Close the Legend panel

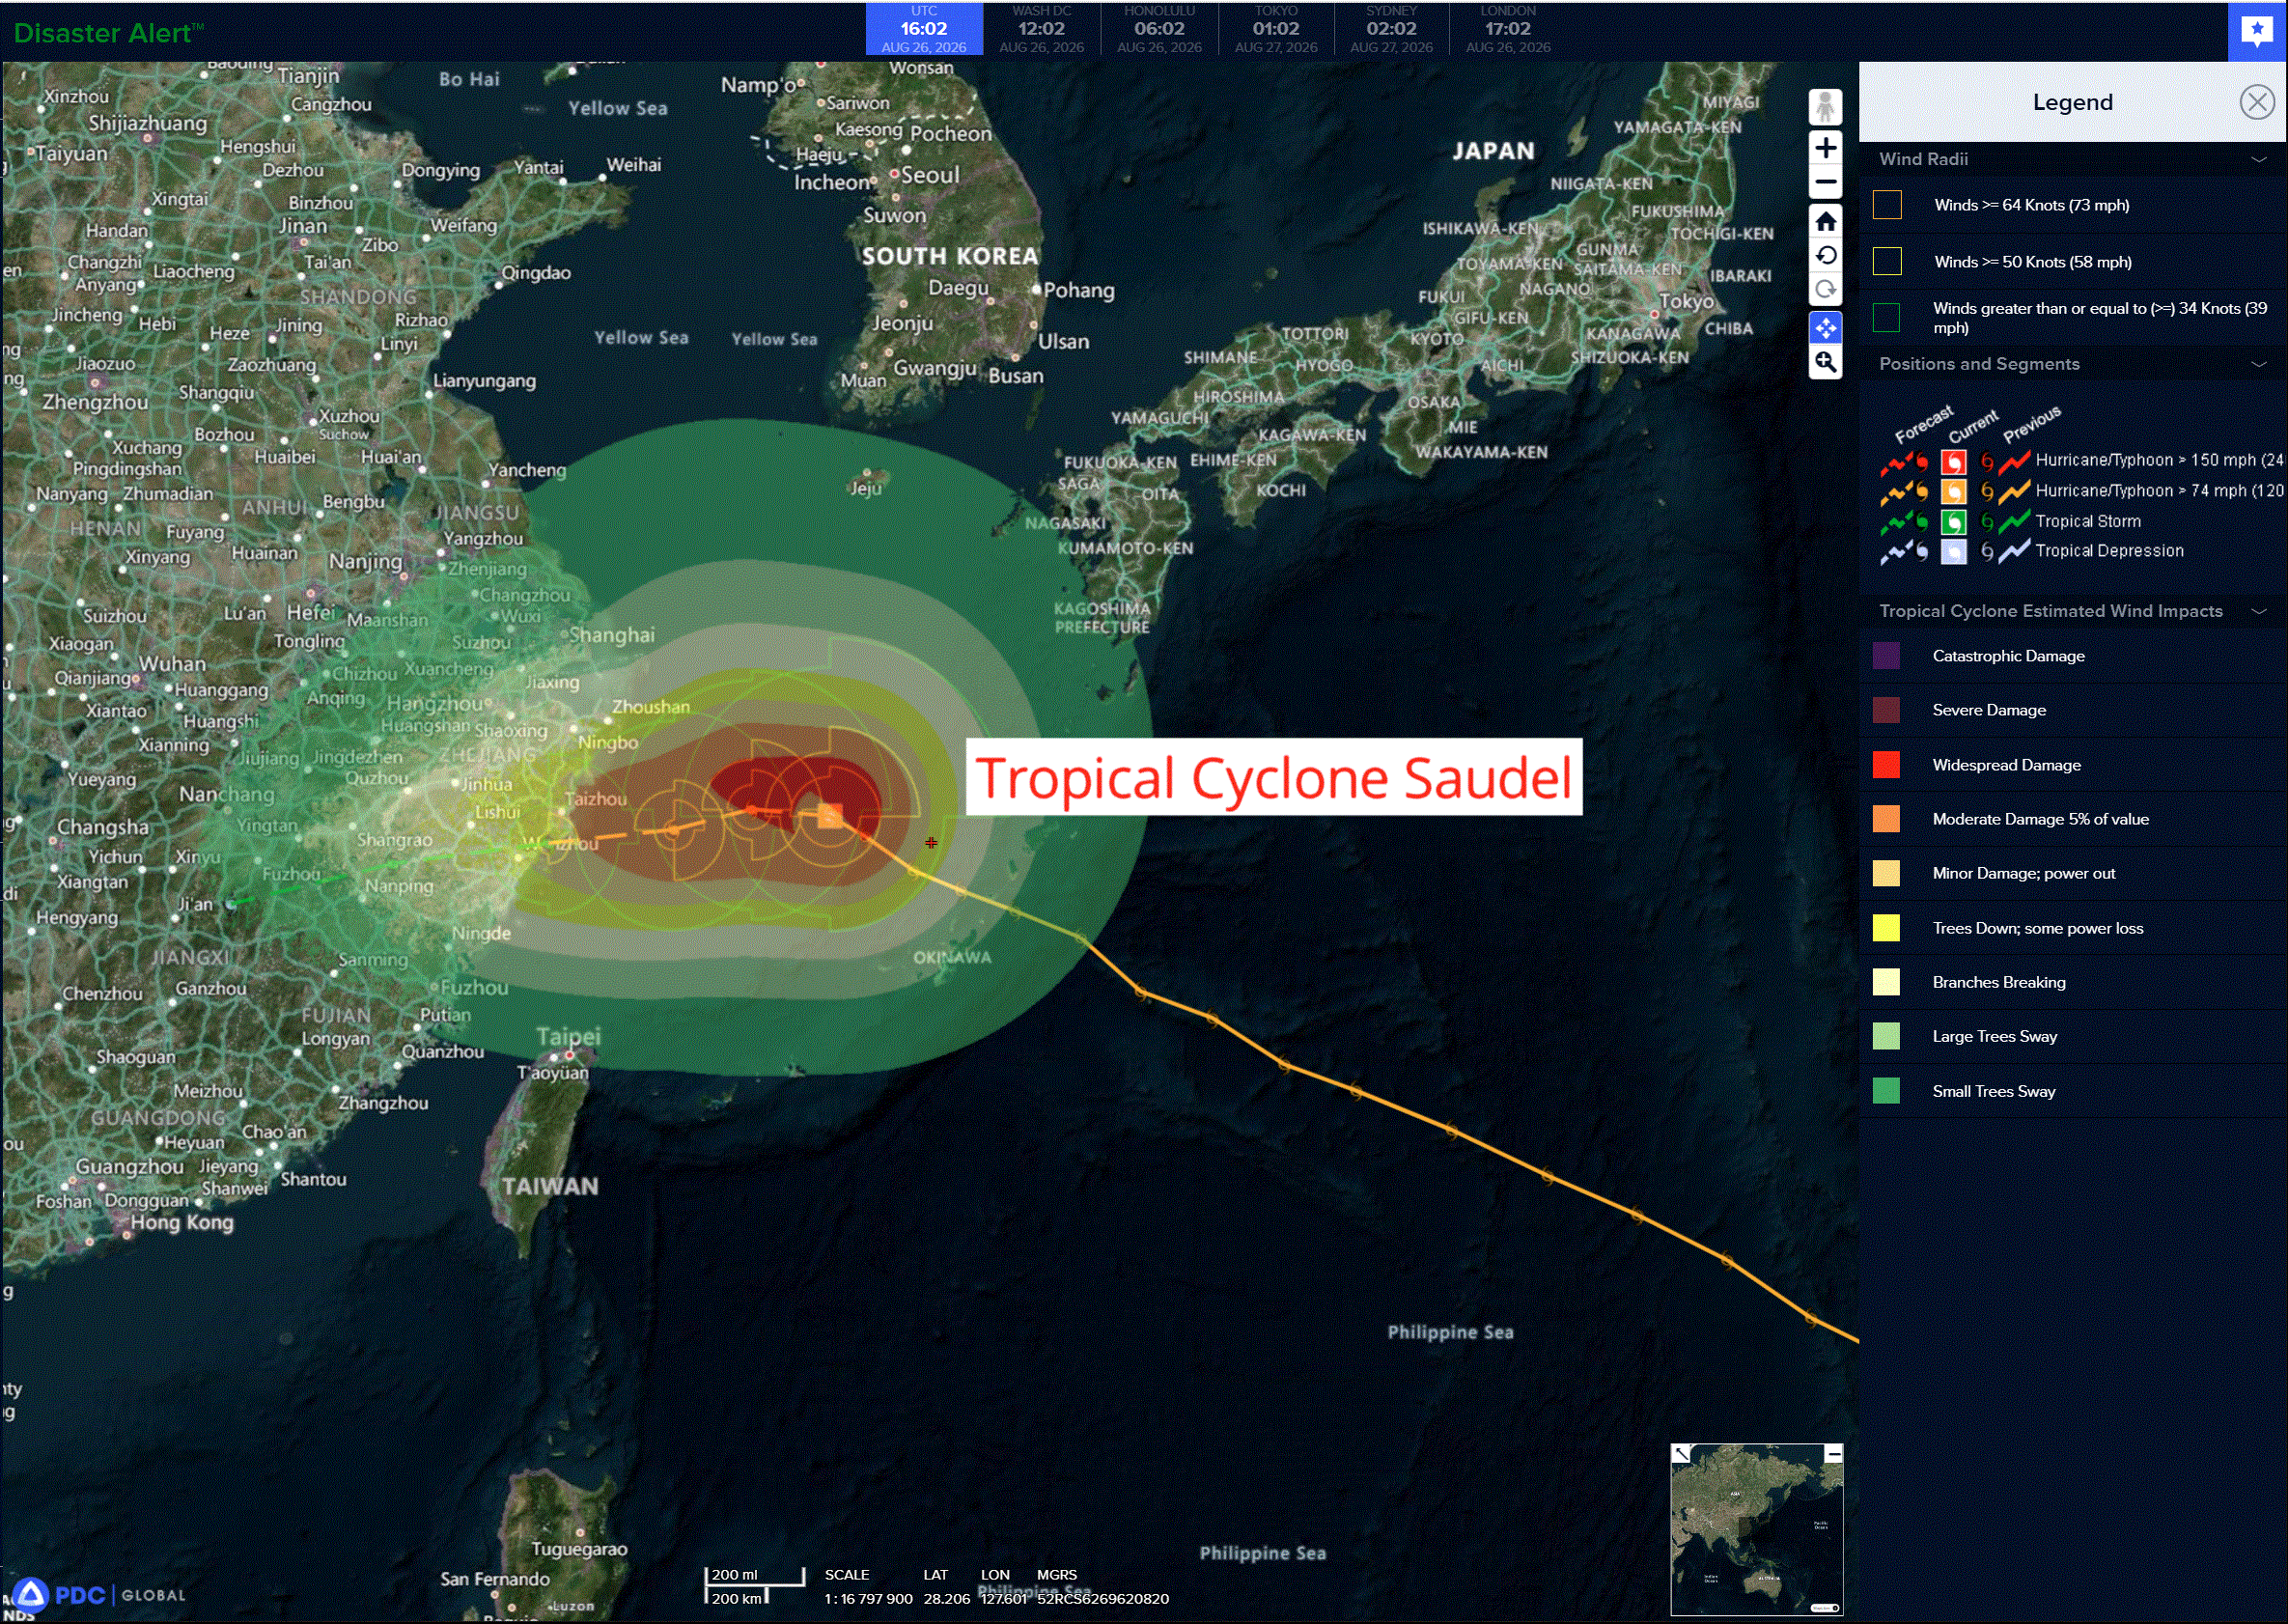coord(2256,102)
